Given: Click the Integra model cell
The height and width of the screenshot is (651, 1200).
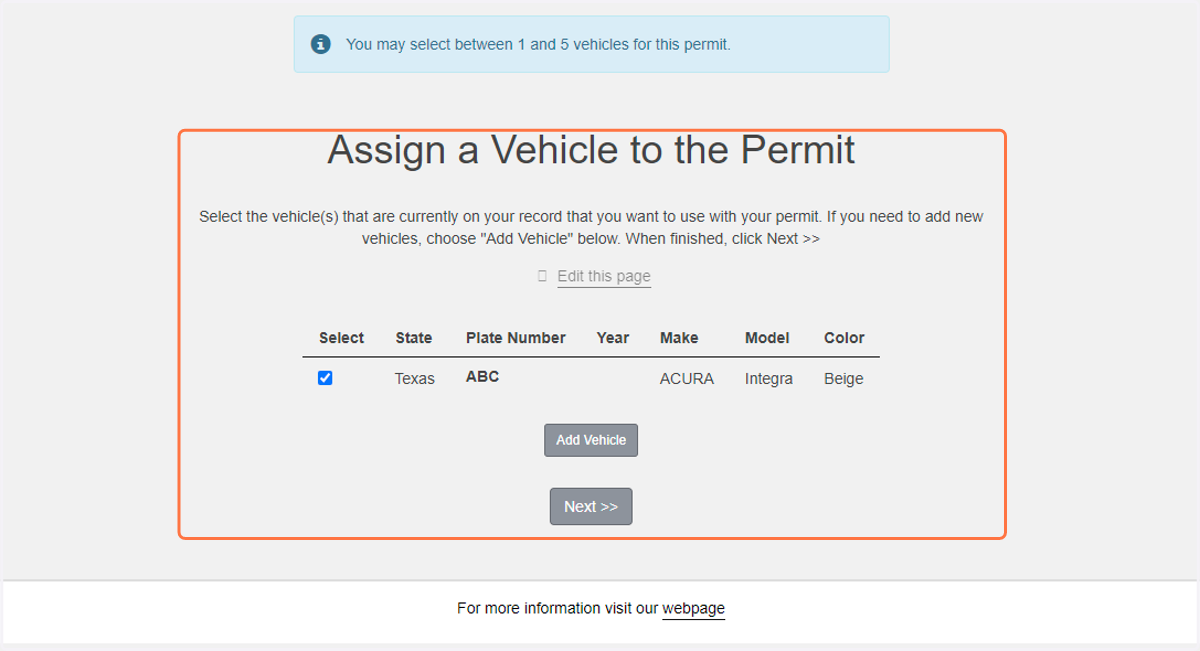Looking at the screenshot, I should pyautogui.click(x=769, y=379).
